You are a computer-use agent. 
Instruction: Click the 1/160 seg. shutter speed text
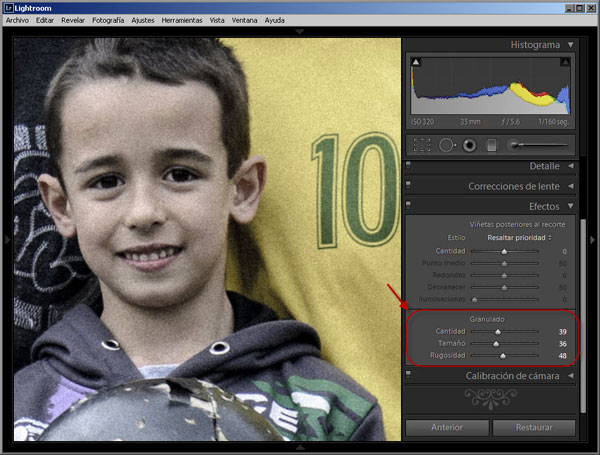pos(553,122)
